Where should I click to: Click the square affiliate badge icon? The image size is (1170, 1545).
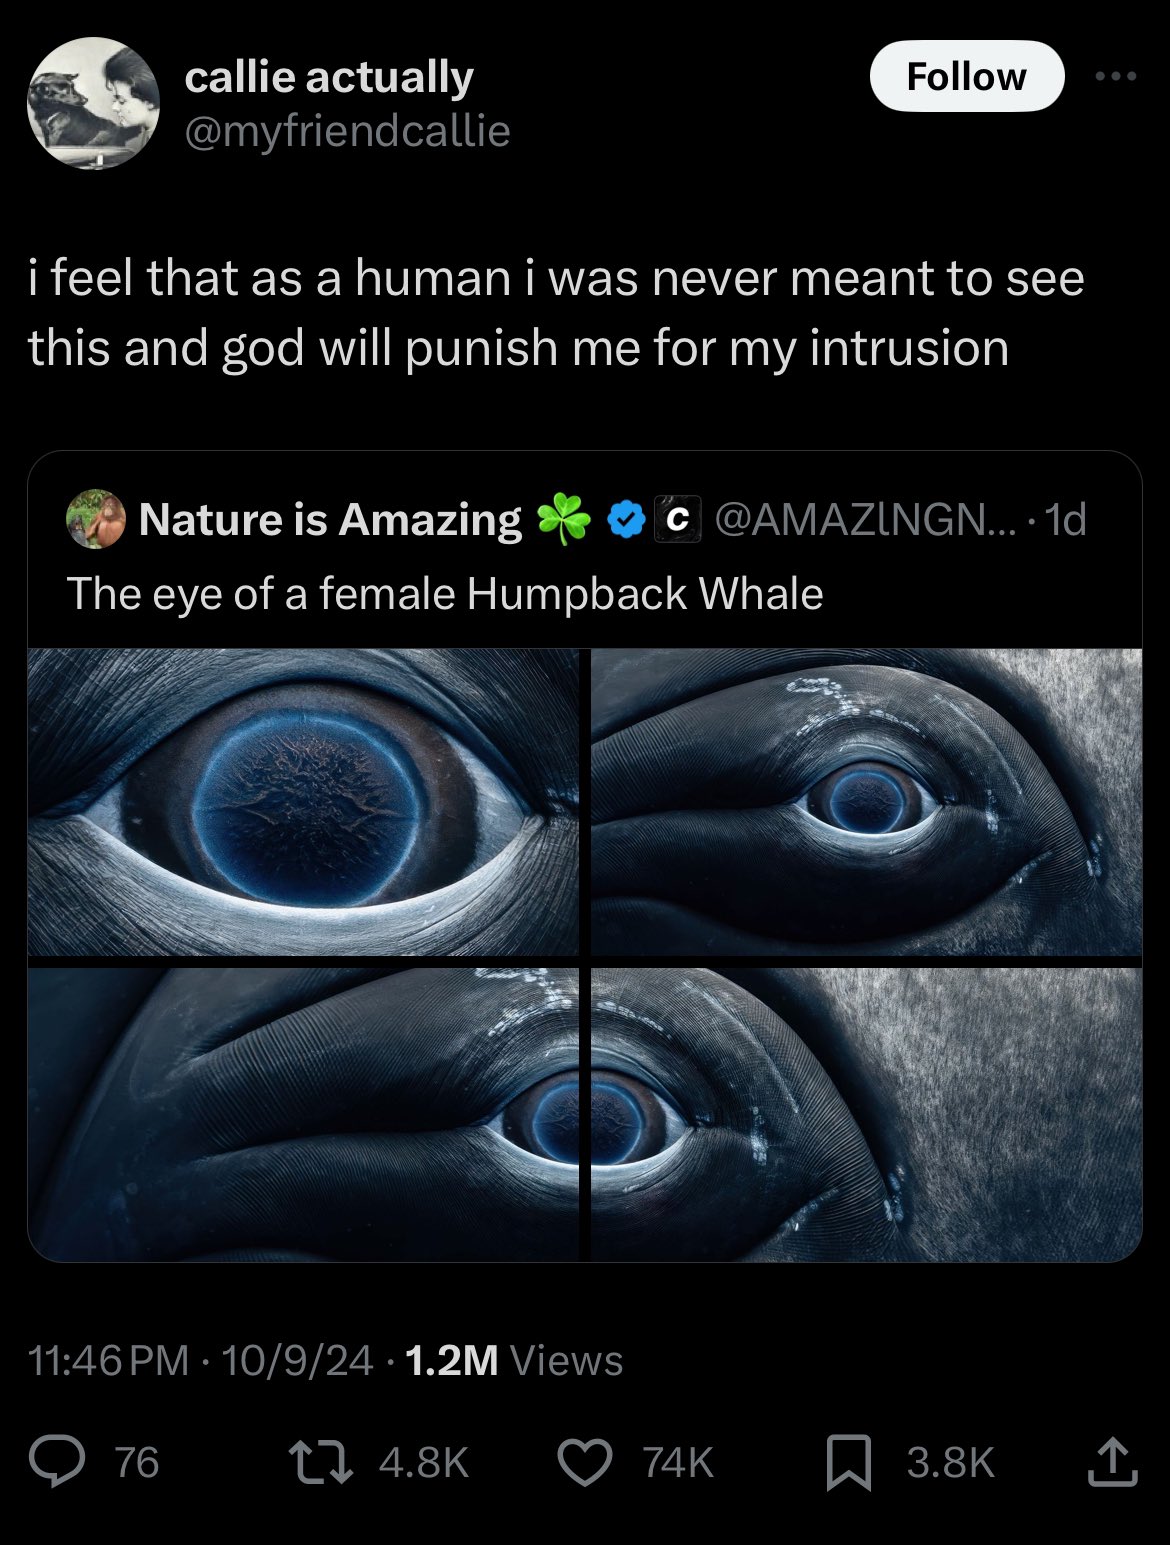[677, 519]
